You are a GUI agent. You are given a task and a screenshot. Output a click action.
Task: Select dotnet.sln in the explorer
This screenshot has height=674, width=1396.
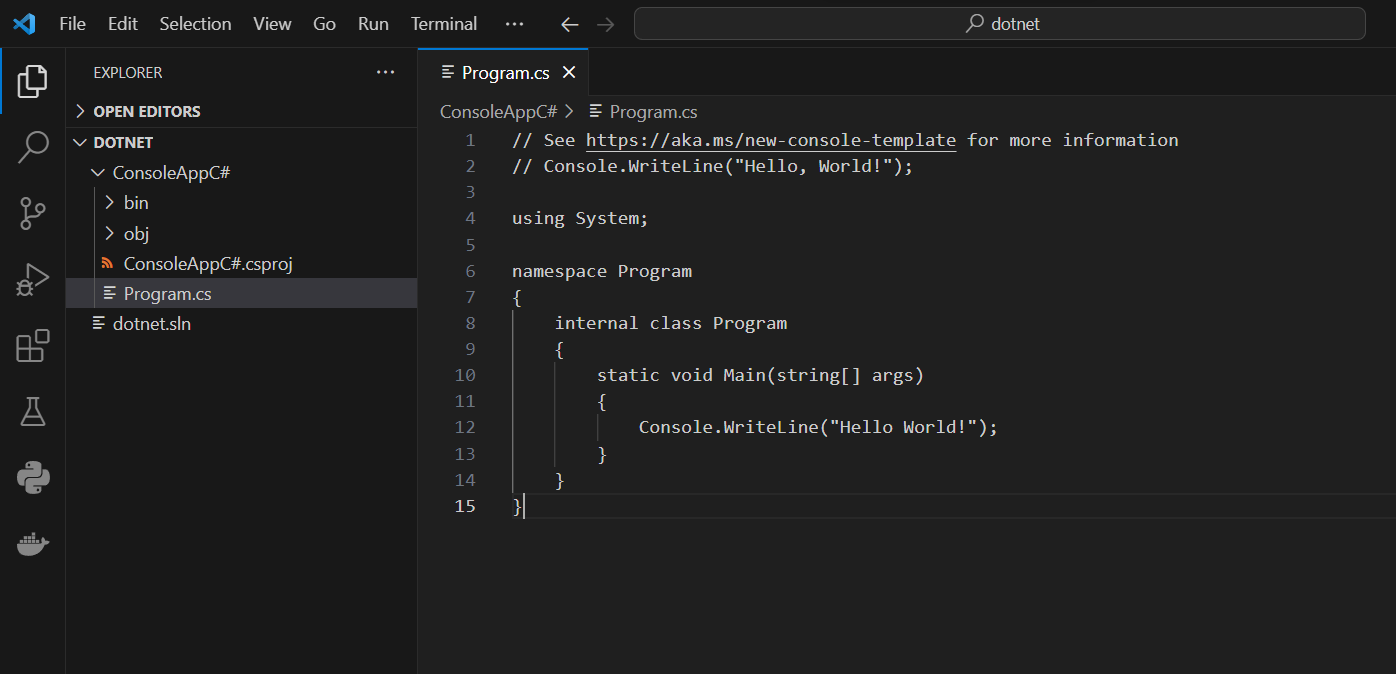point(241,323)
